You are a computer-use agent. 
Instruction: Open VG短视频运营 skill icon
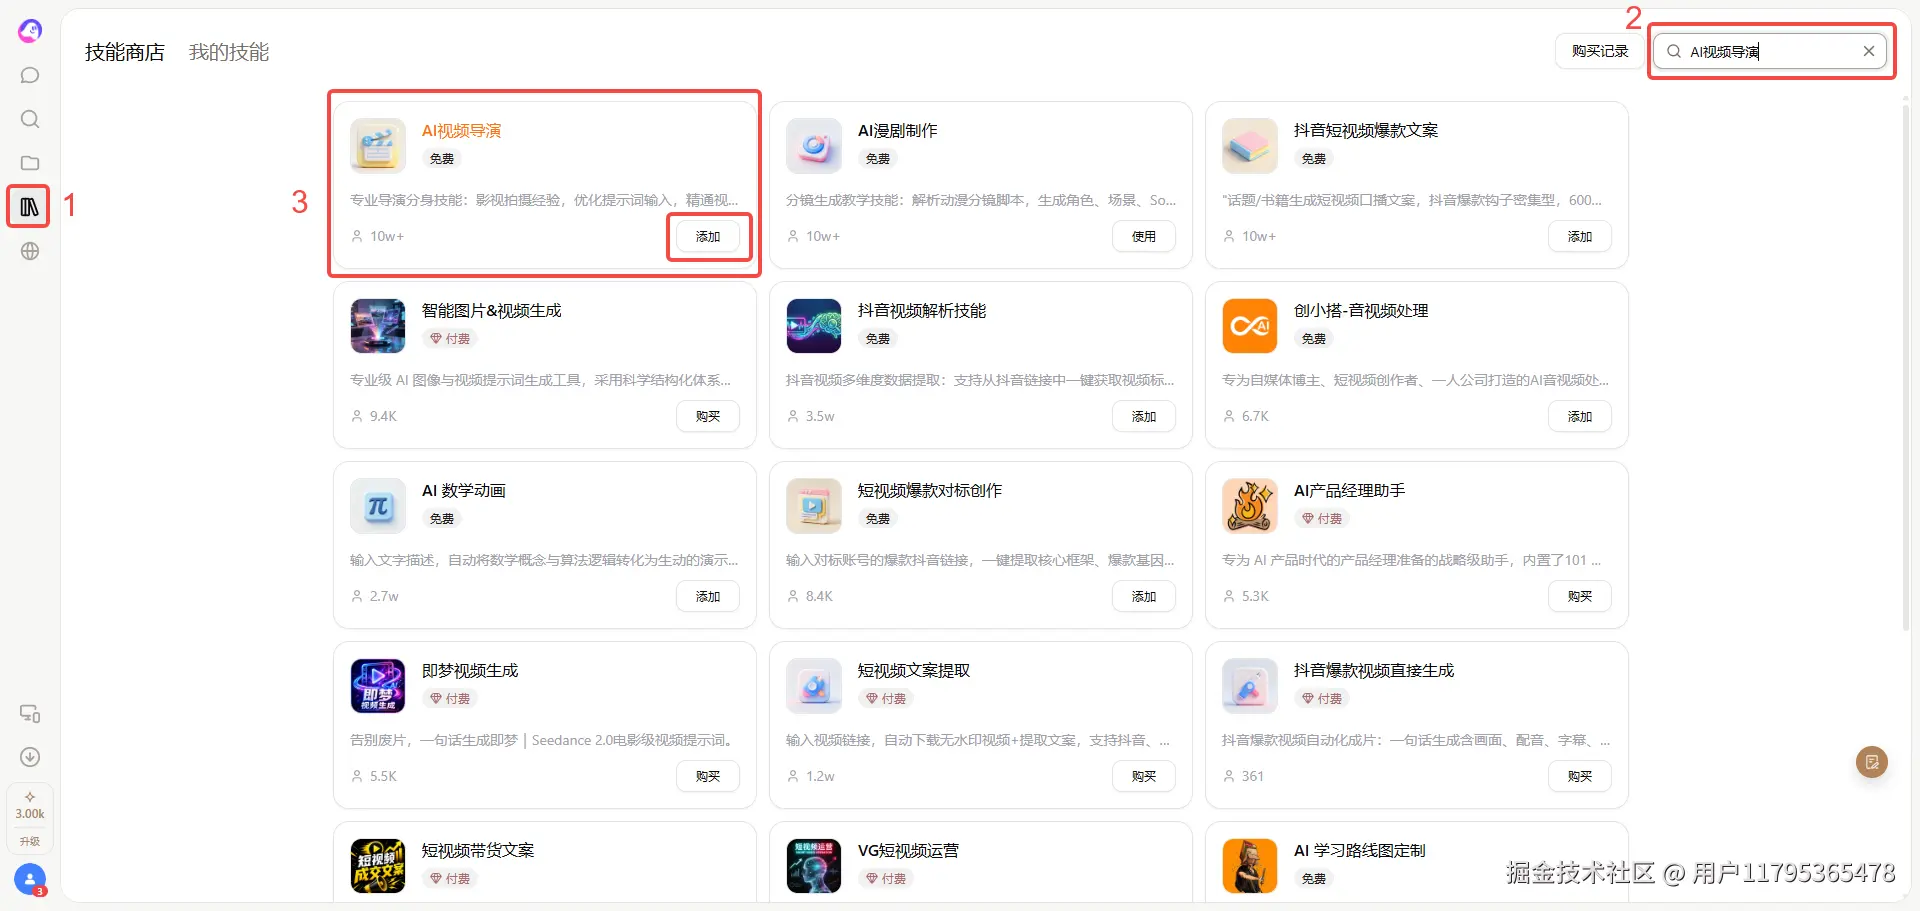click(814, 866)
